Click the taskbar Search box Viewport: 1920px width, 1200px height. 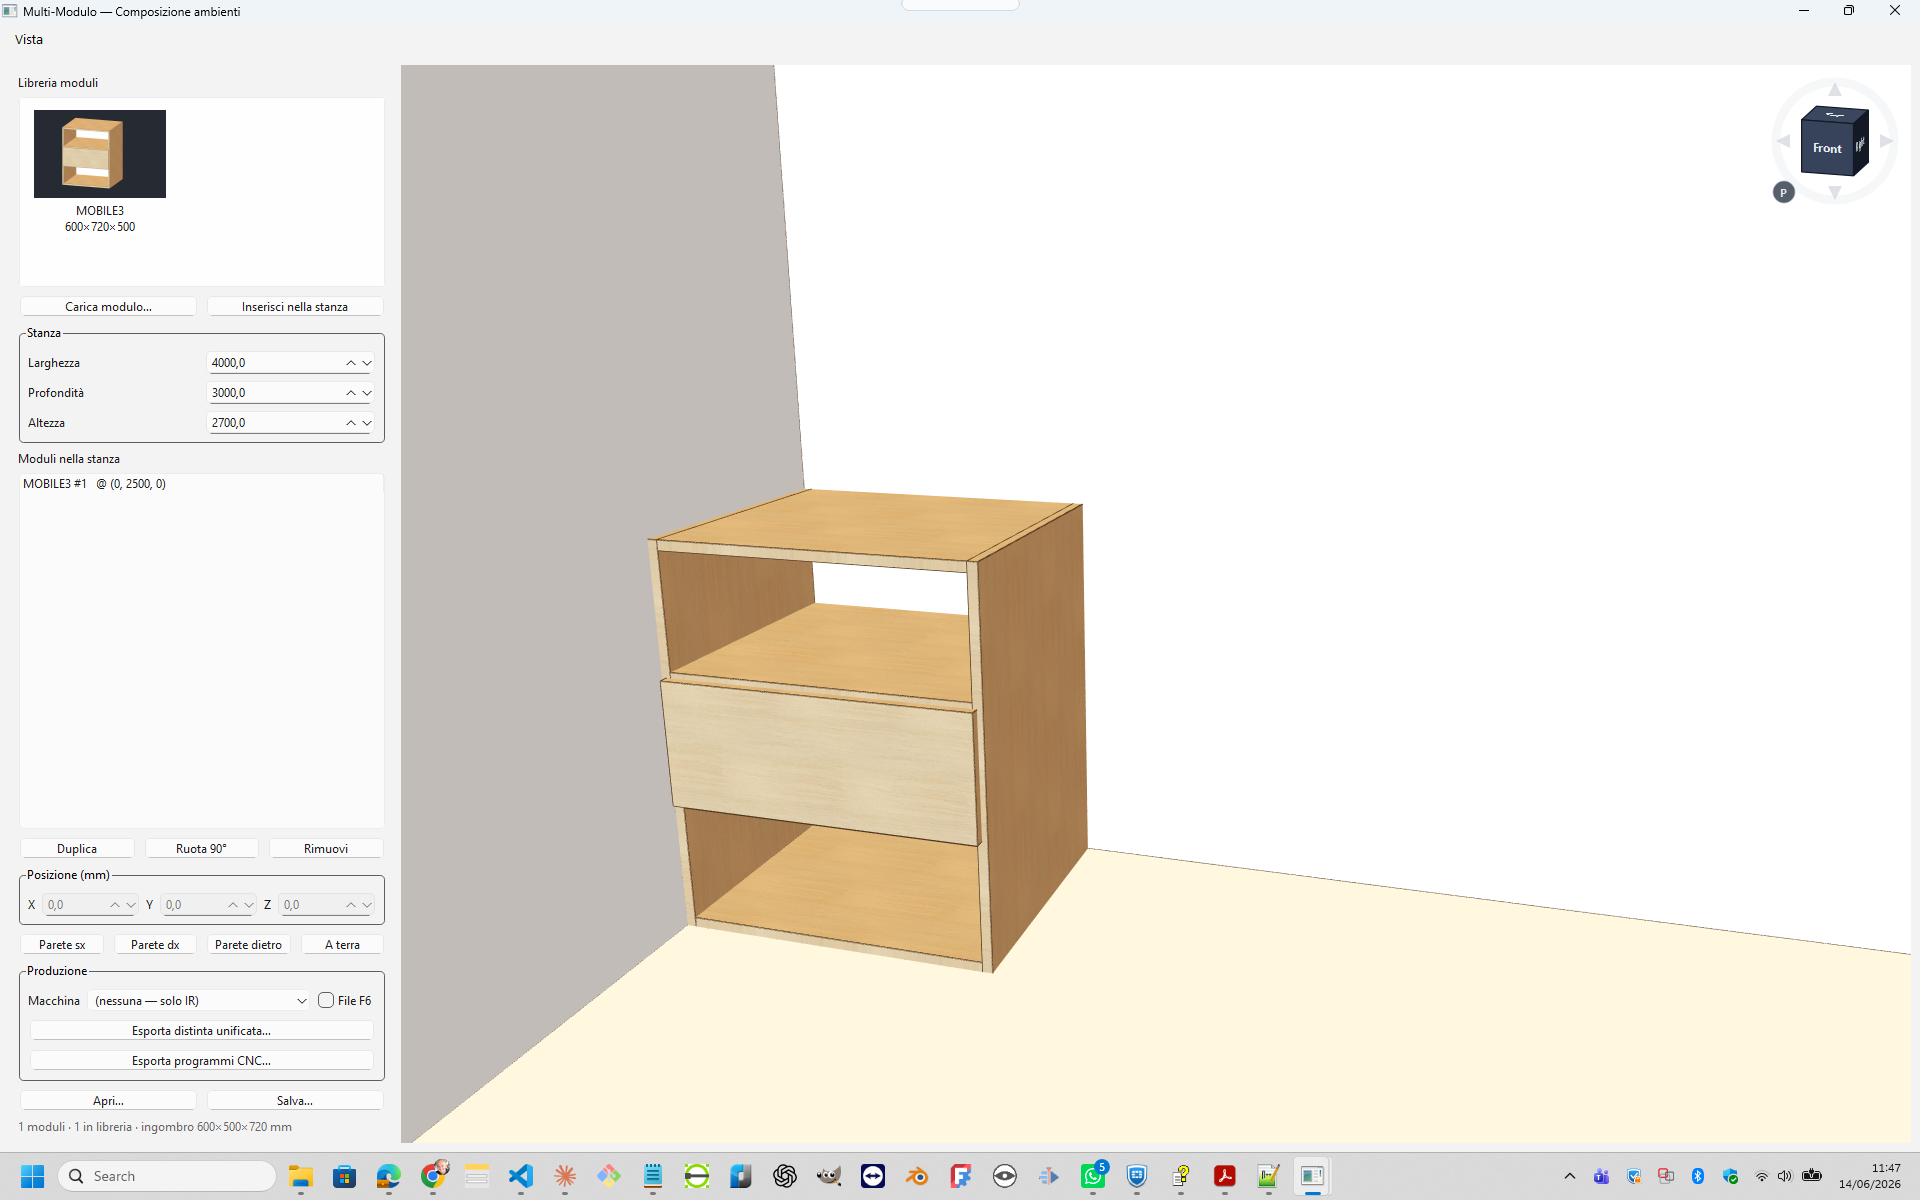point(167,1176)
